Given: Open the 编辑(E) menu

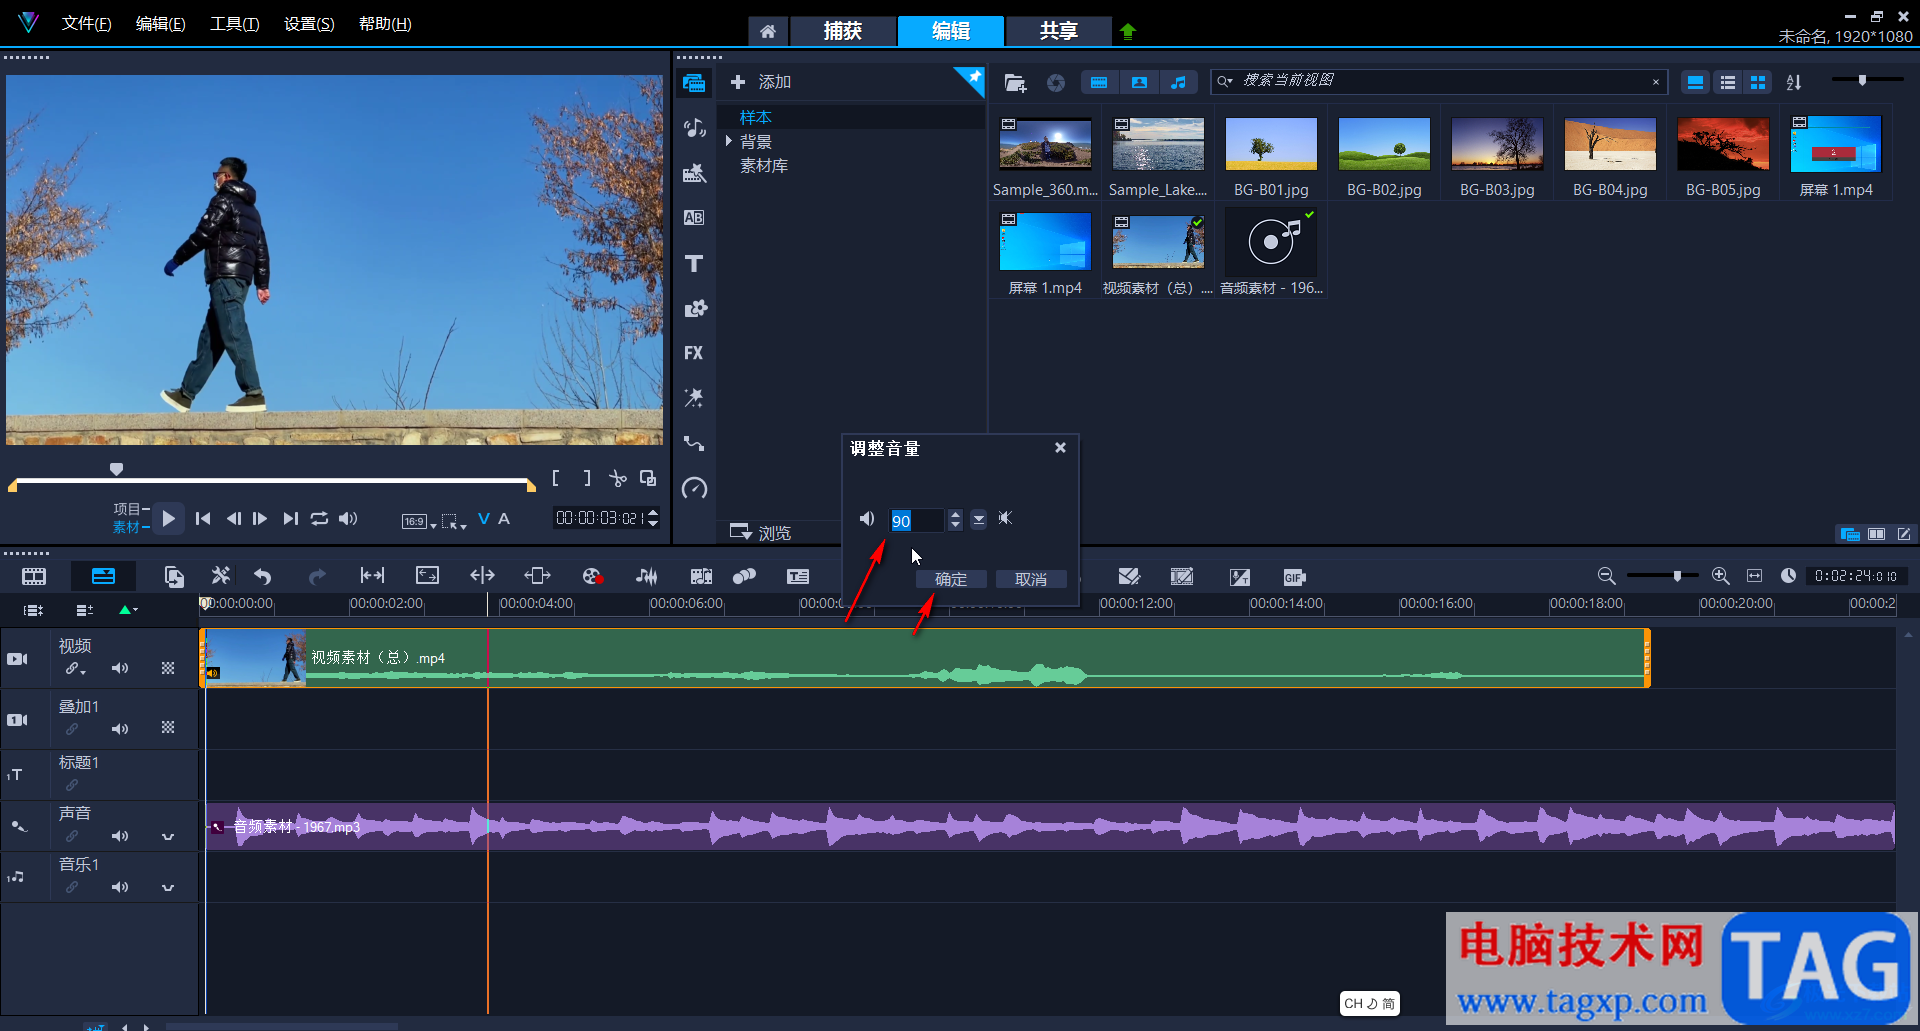Looking at the screenshot, I should pyautogui.click(x=160, y=23).
